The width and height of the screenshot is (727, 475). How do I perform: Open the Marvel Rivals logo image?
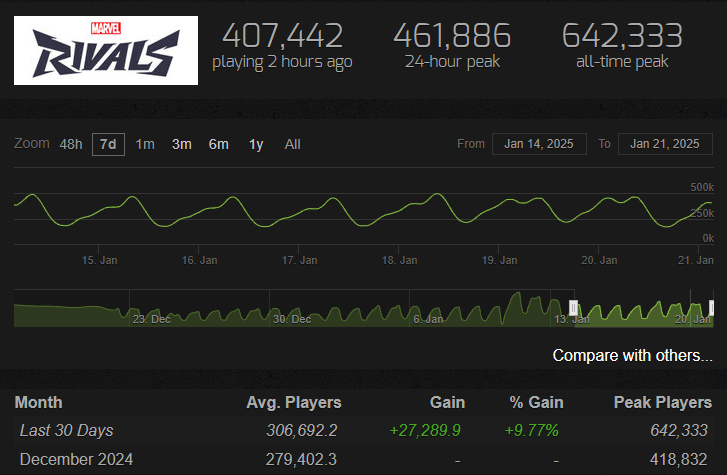[106, 51]
